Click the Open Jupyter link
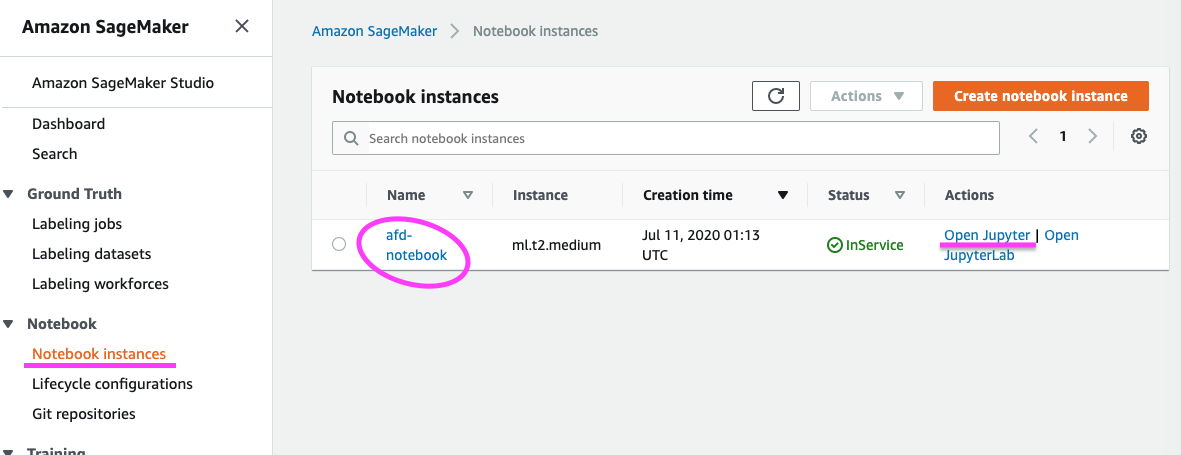The image size is (1181, 455). [986, 235]
